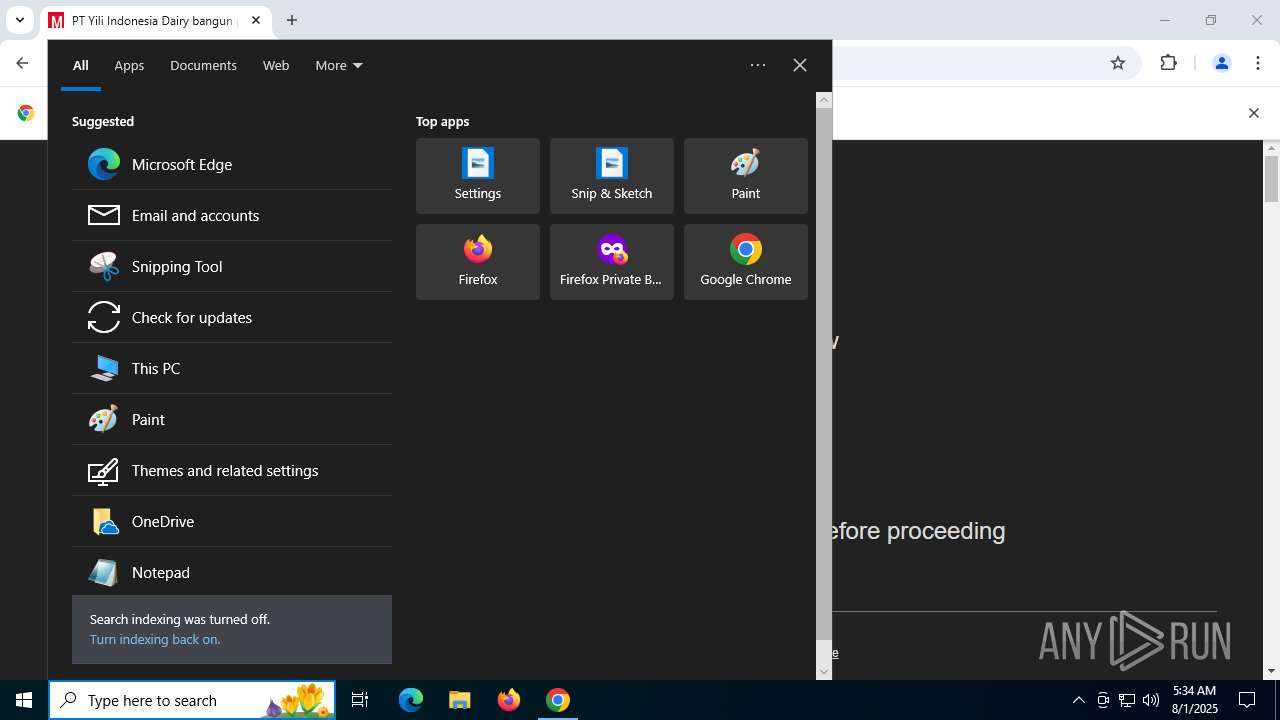Screen dimensions: 1280x720
Task: Open Chrome's three-dot menu
Action: tap(1257, 63)
